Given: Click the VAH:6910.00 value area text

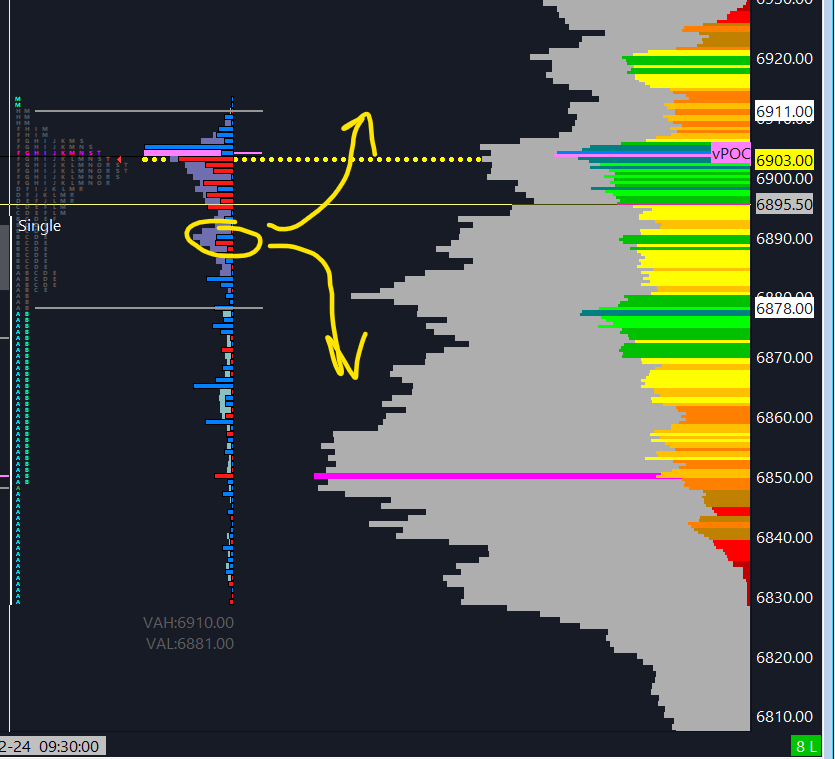Looking at the screenshot, I should click(189, 622).
